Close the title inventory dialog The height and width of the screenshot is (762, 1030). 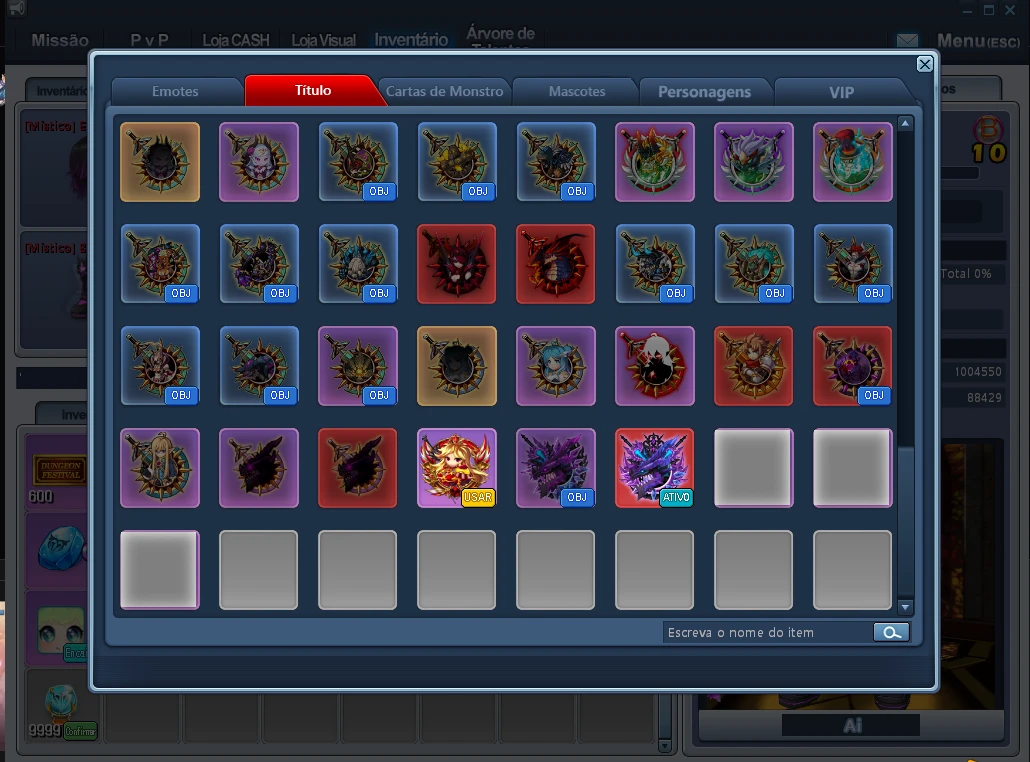[924, 64]
